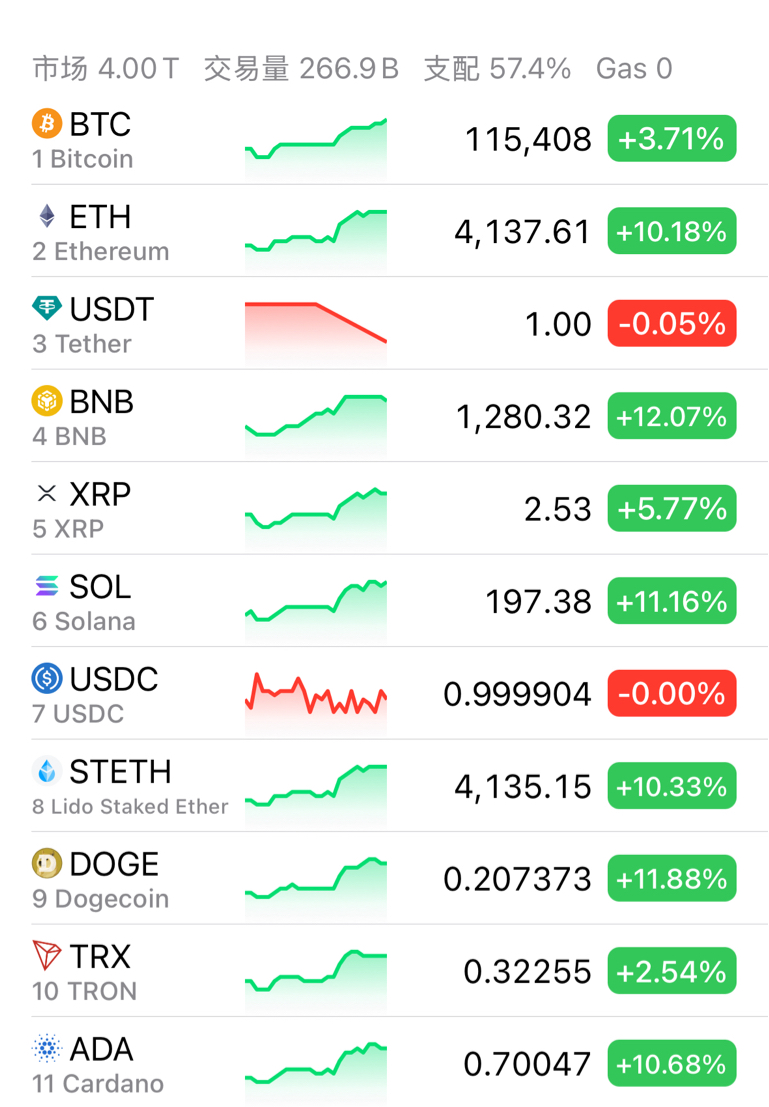Tap the Cardano dotted logo icon

47,1049
